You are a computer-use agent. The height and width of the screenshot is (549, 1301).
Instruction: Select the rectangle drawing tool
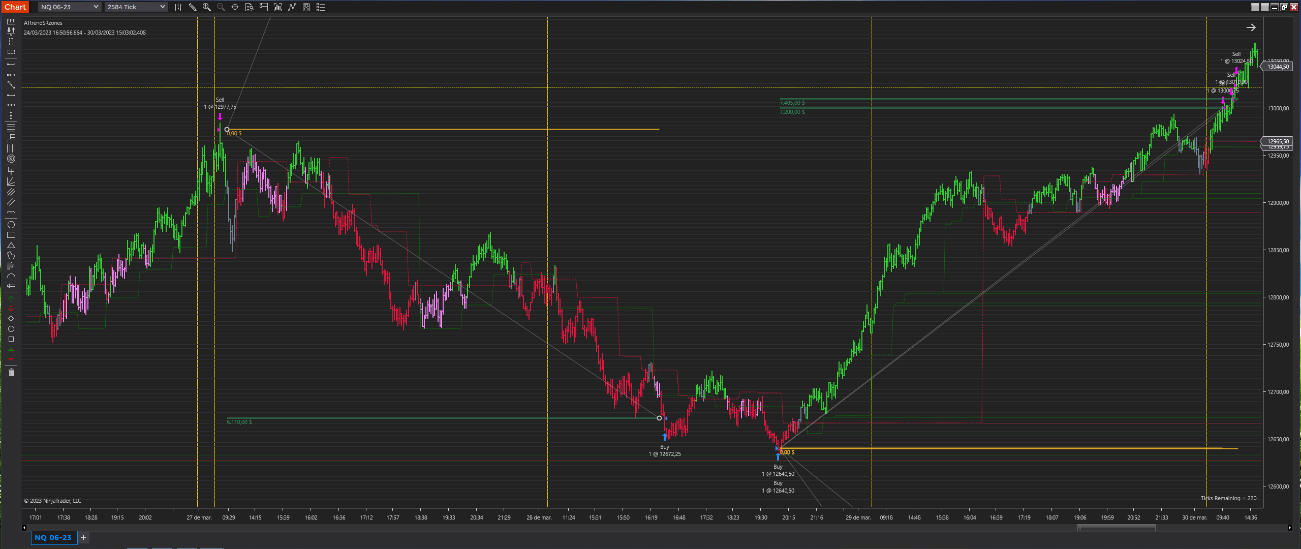click(x=11, y=235)
